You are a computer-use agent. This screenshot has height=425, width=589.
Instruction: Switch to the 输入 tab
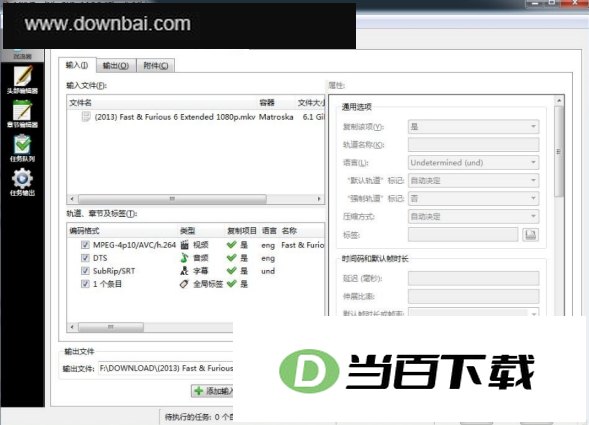77,65
